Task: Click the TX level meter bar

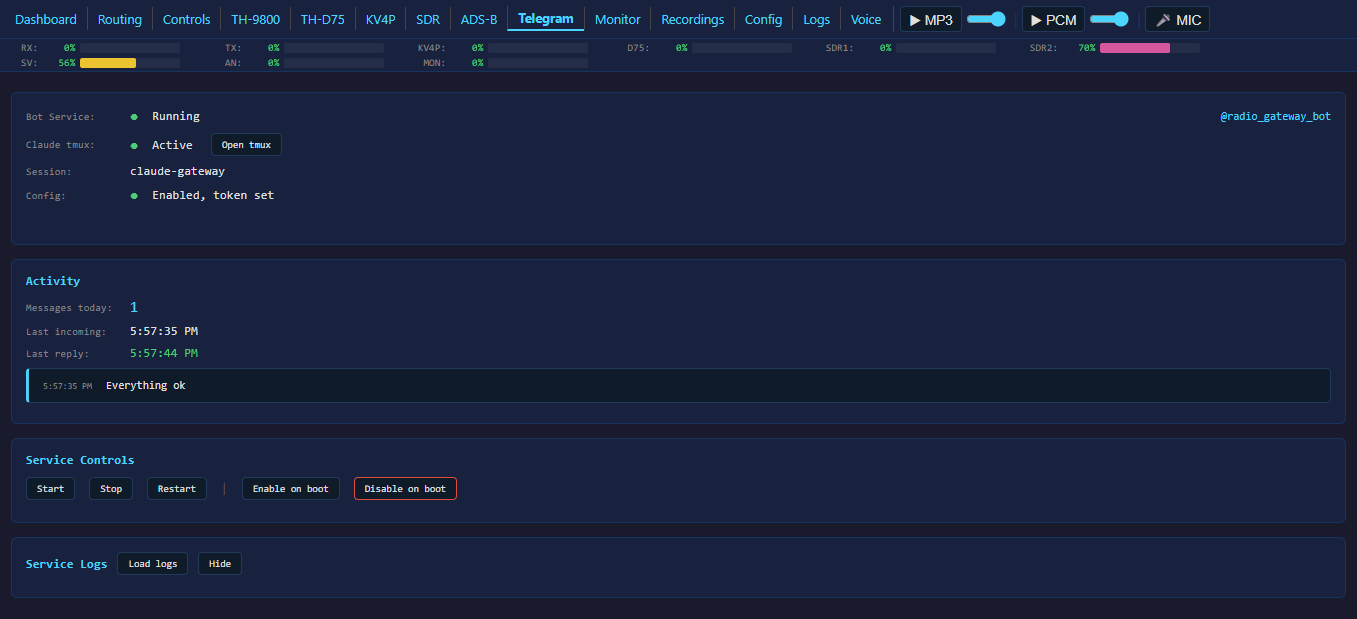Action: tap(334, 48)
